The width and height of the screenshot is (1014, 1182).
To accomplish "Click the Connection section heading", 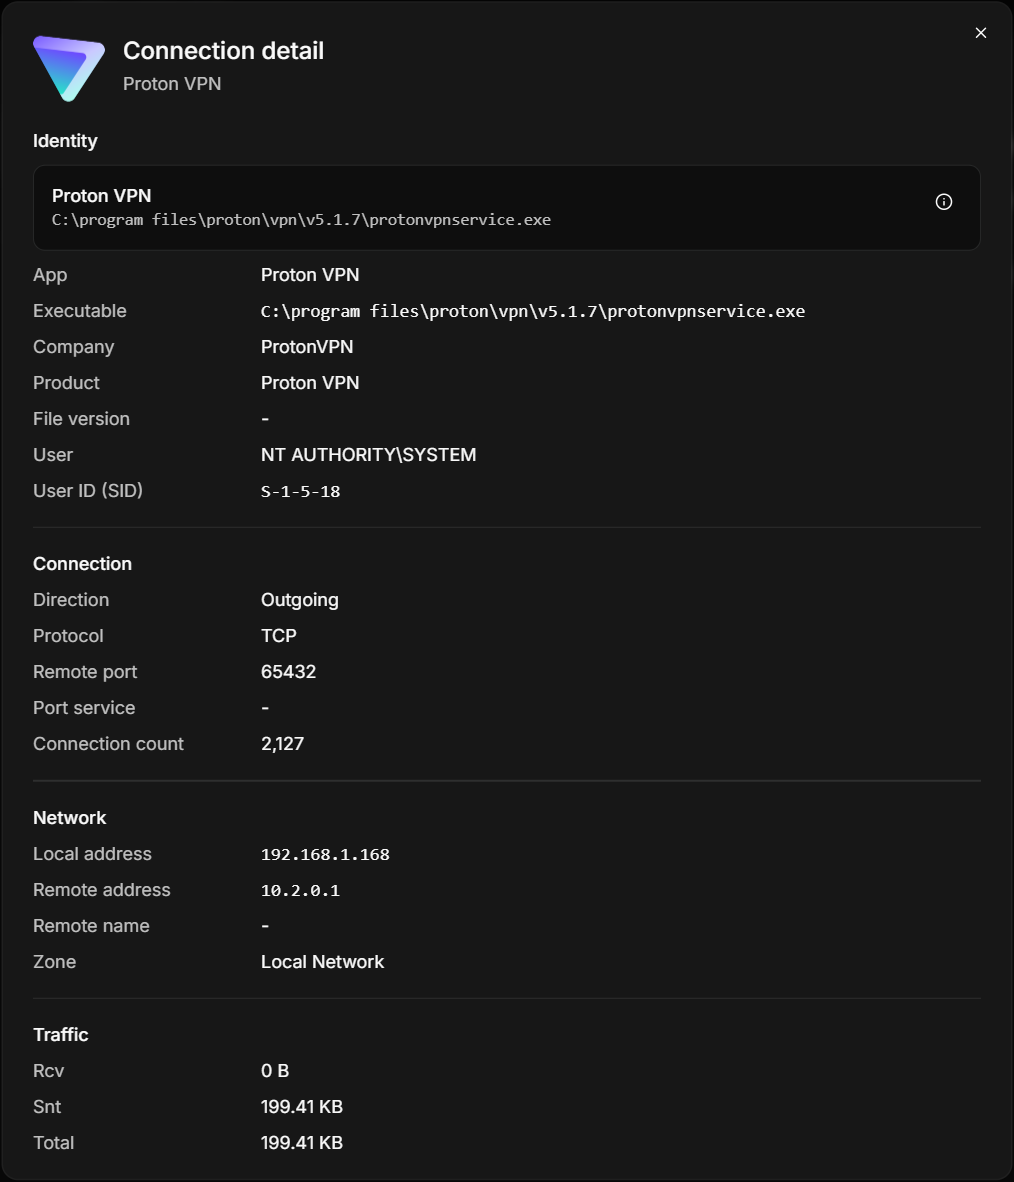I will (x=82, y=564).
